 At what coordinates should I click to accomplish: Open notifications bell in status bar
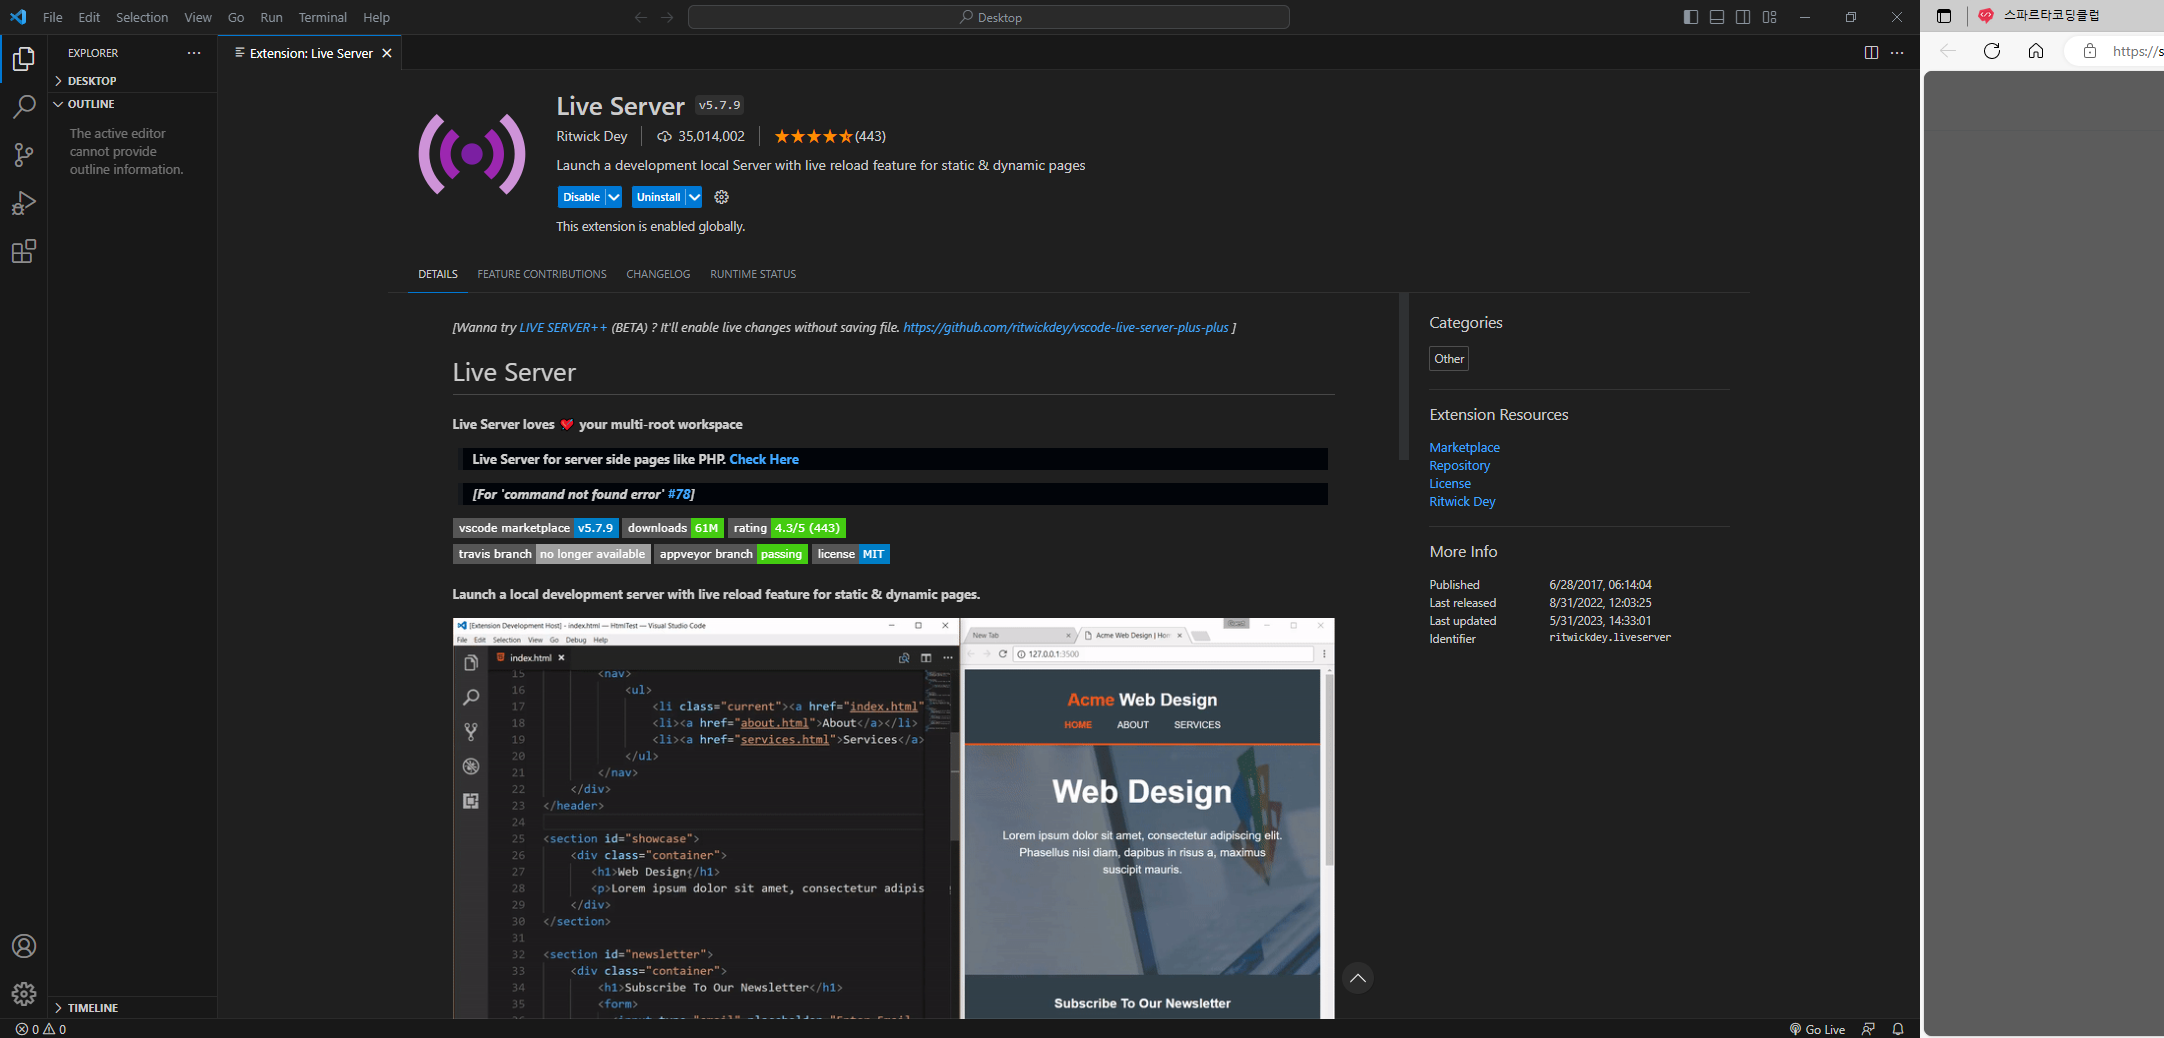tap(1898, 1029)
